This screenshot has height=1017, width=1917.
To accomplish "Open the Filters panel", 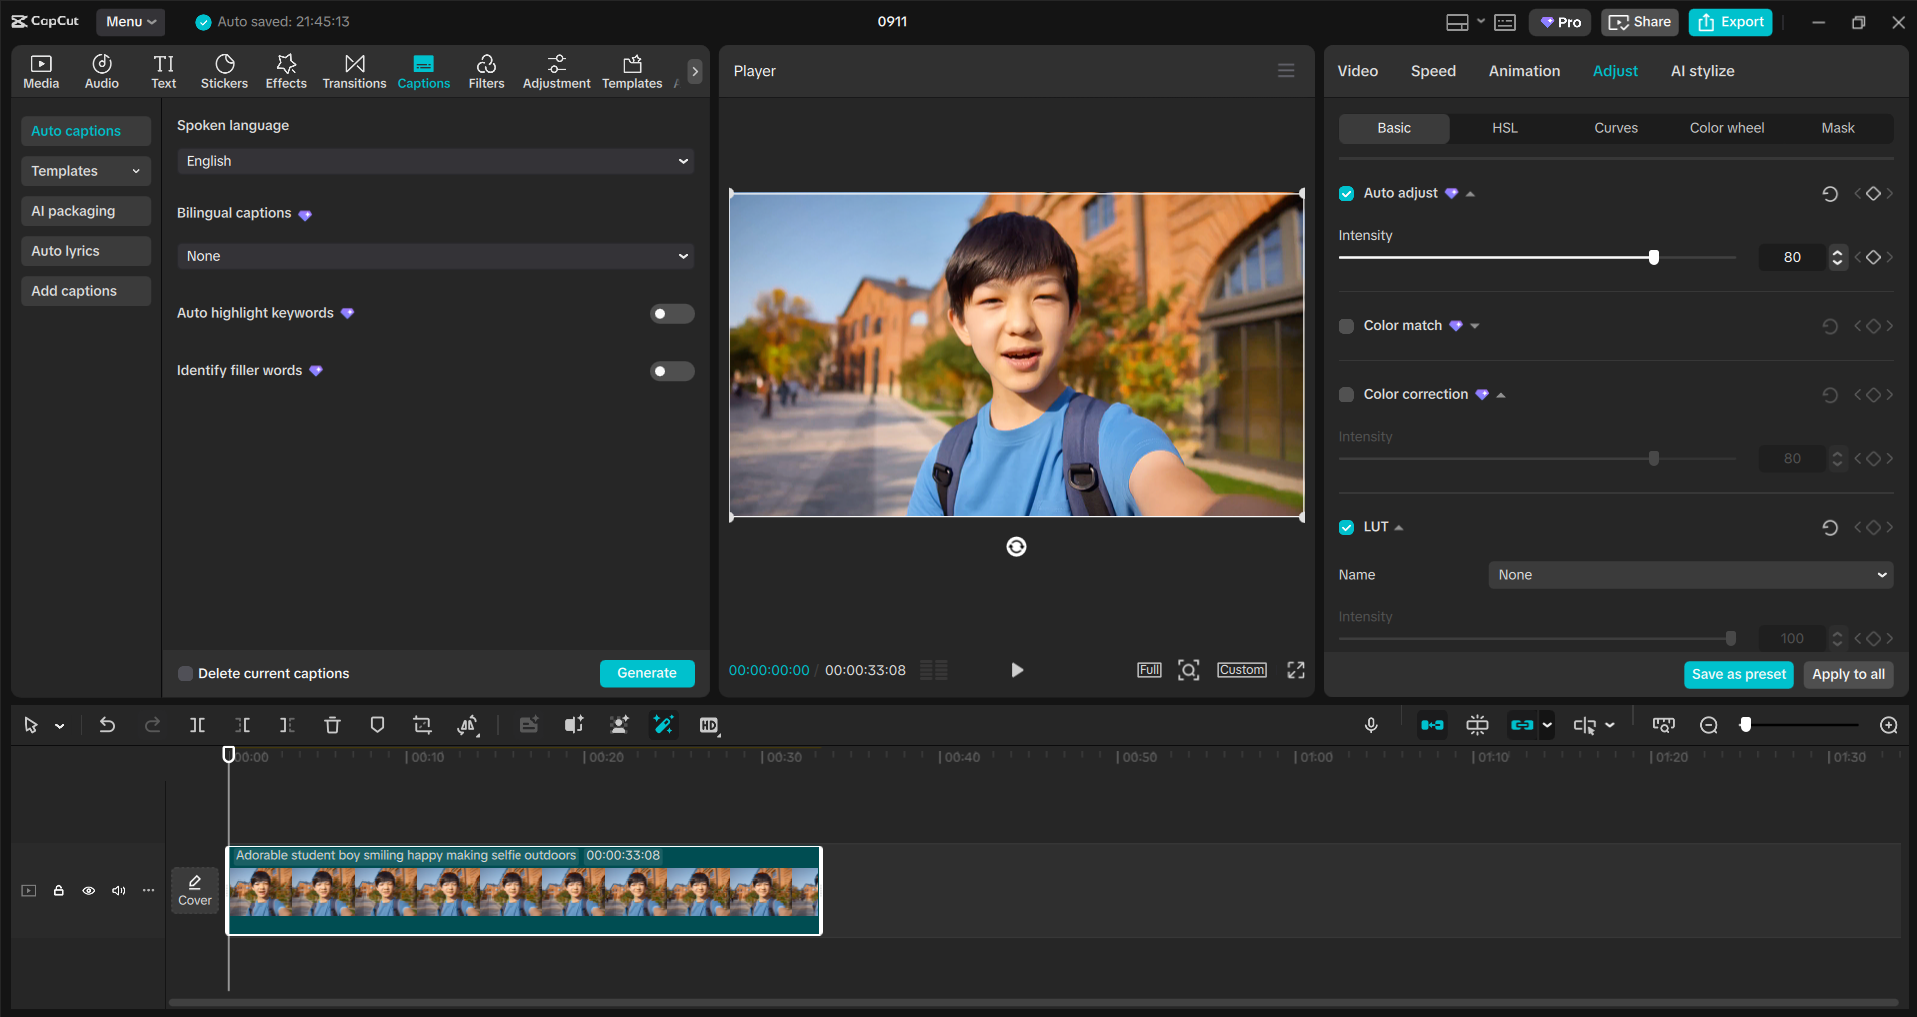I will (486, 70).
